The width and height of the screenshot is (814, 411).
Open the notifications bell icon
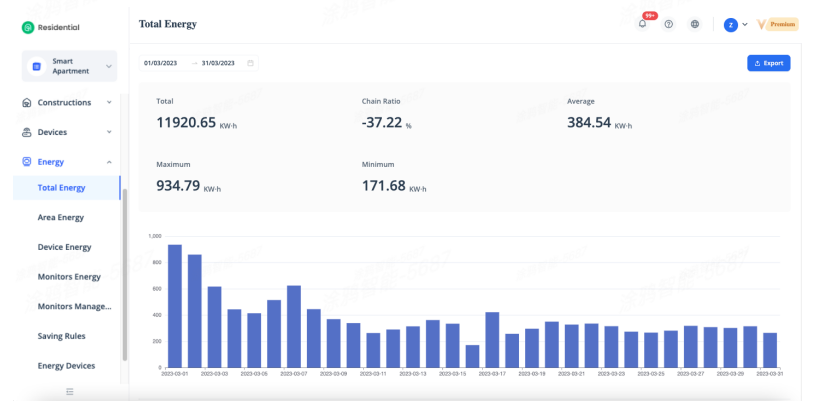click(642, 24)
